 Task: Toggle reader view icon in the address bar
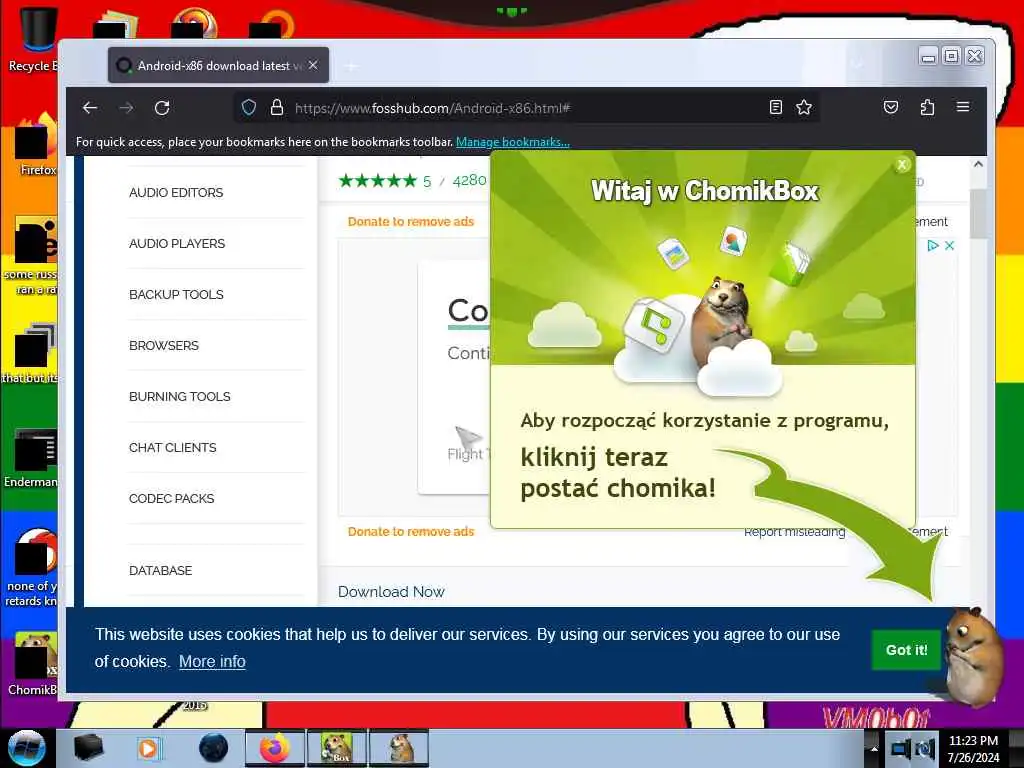[775, 107]
